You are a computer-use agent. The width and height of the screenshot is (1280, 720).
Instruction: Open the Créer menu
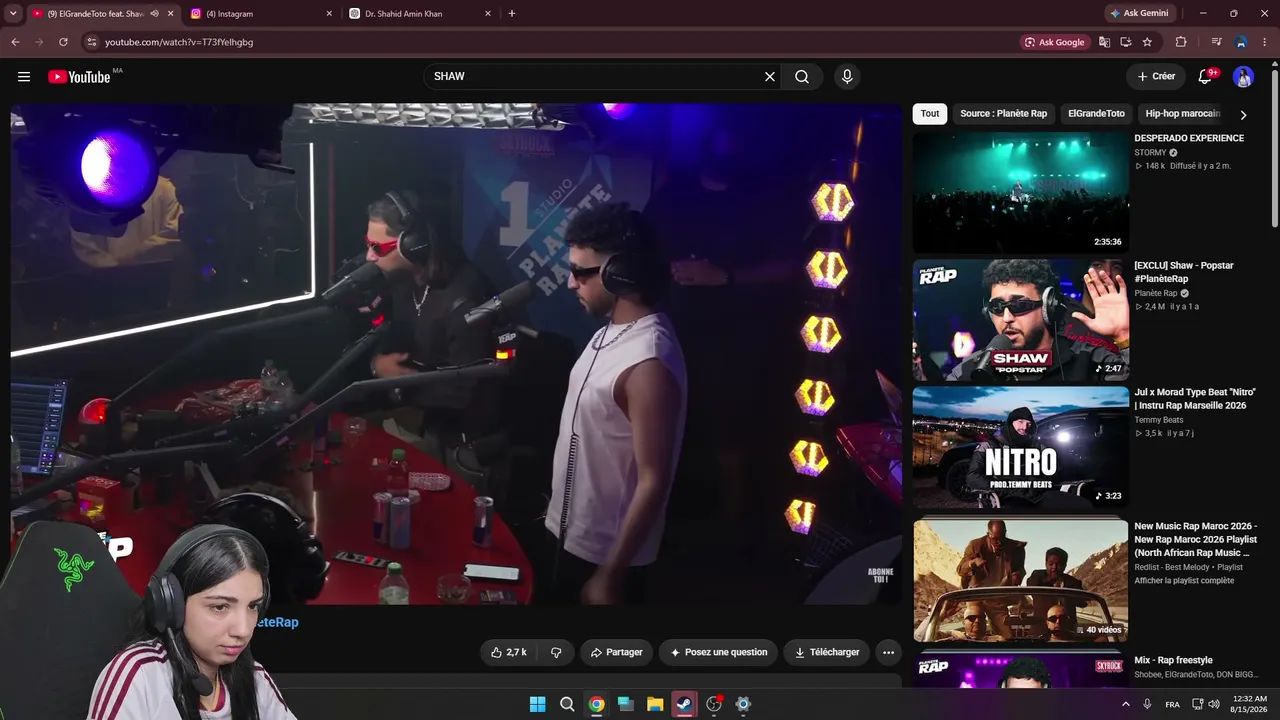[x=1156, y=77]
